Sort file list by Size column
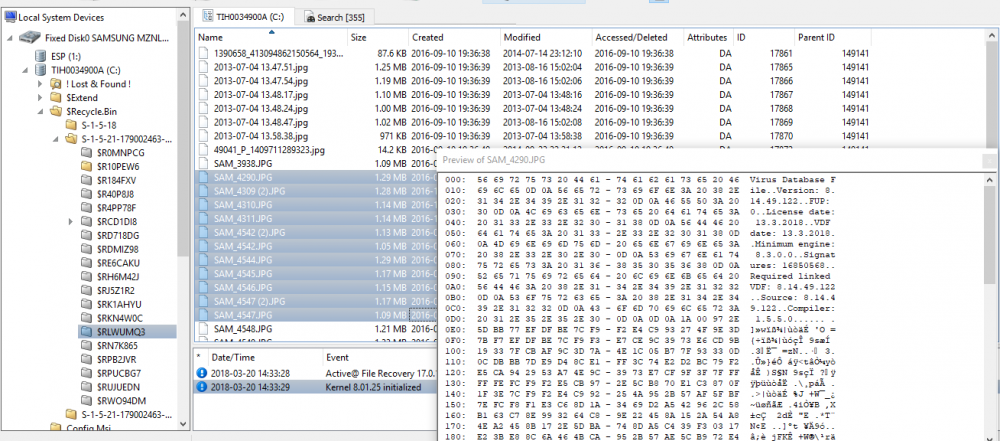Screen dimensions: 1000x441 tap(378, 38)
